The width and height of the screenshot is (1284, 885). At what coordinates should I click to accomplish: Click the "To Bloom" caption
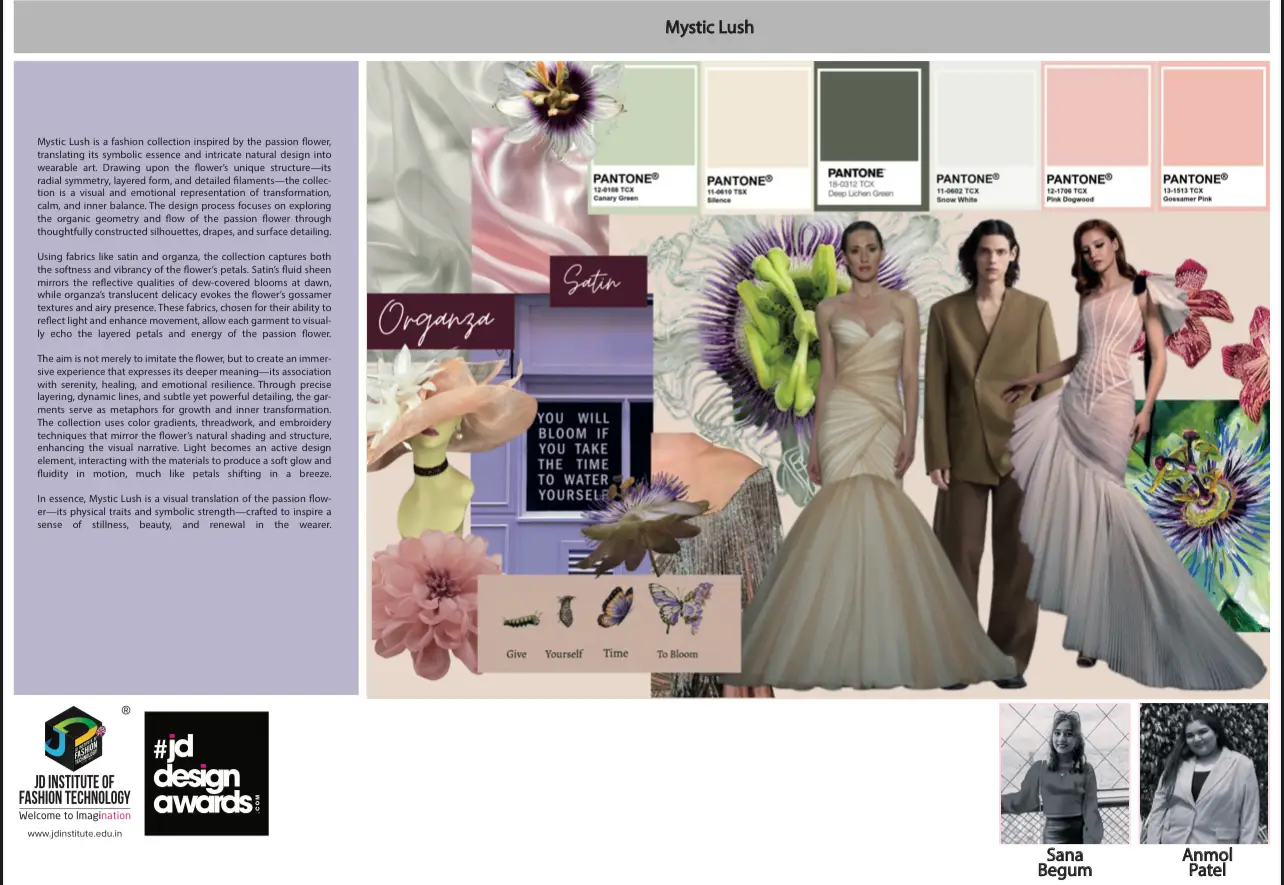[677, 654]
